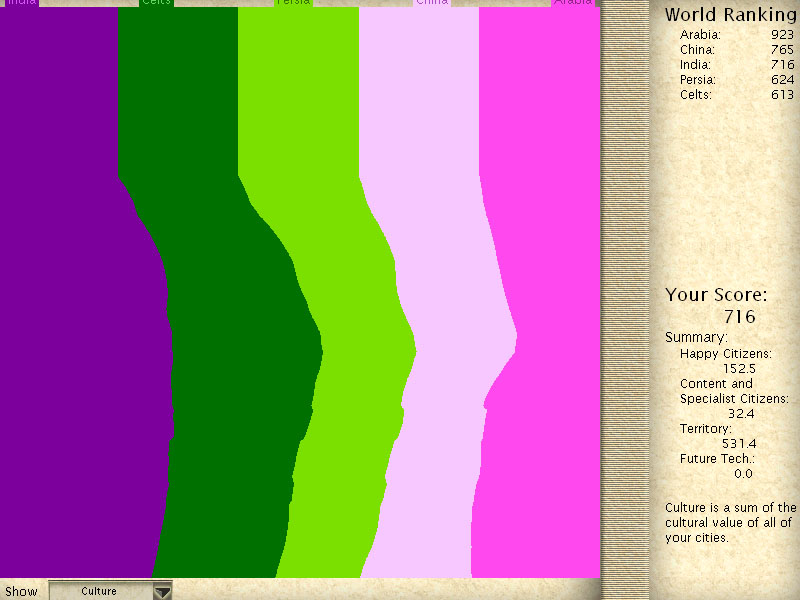Screen dimensions: 800x600
Task: Click the Happy Citizens: label
Action: (726, 354)
